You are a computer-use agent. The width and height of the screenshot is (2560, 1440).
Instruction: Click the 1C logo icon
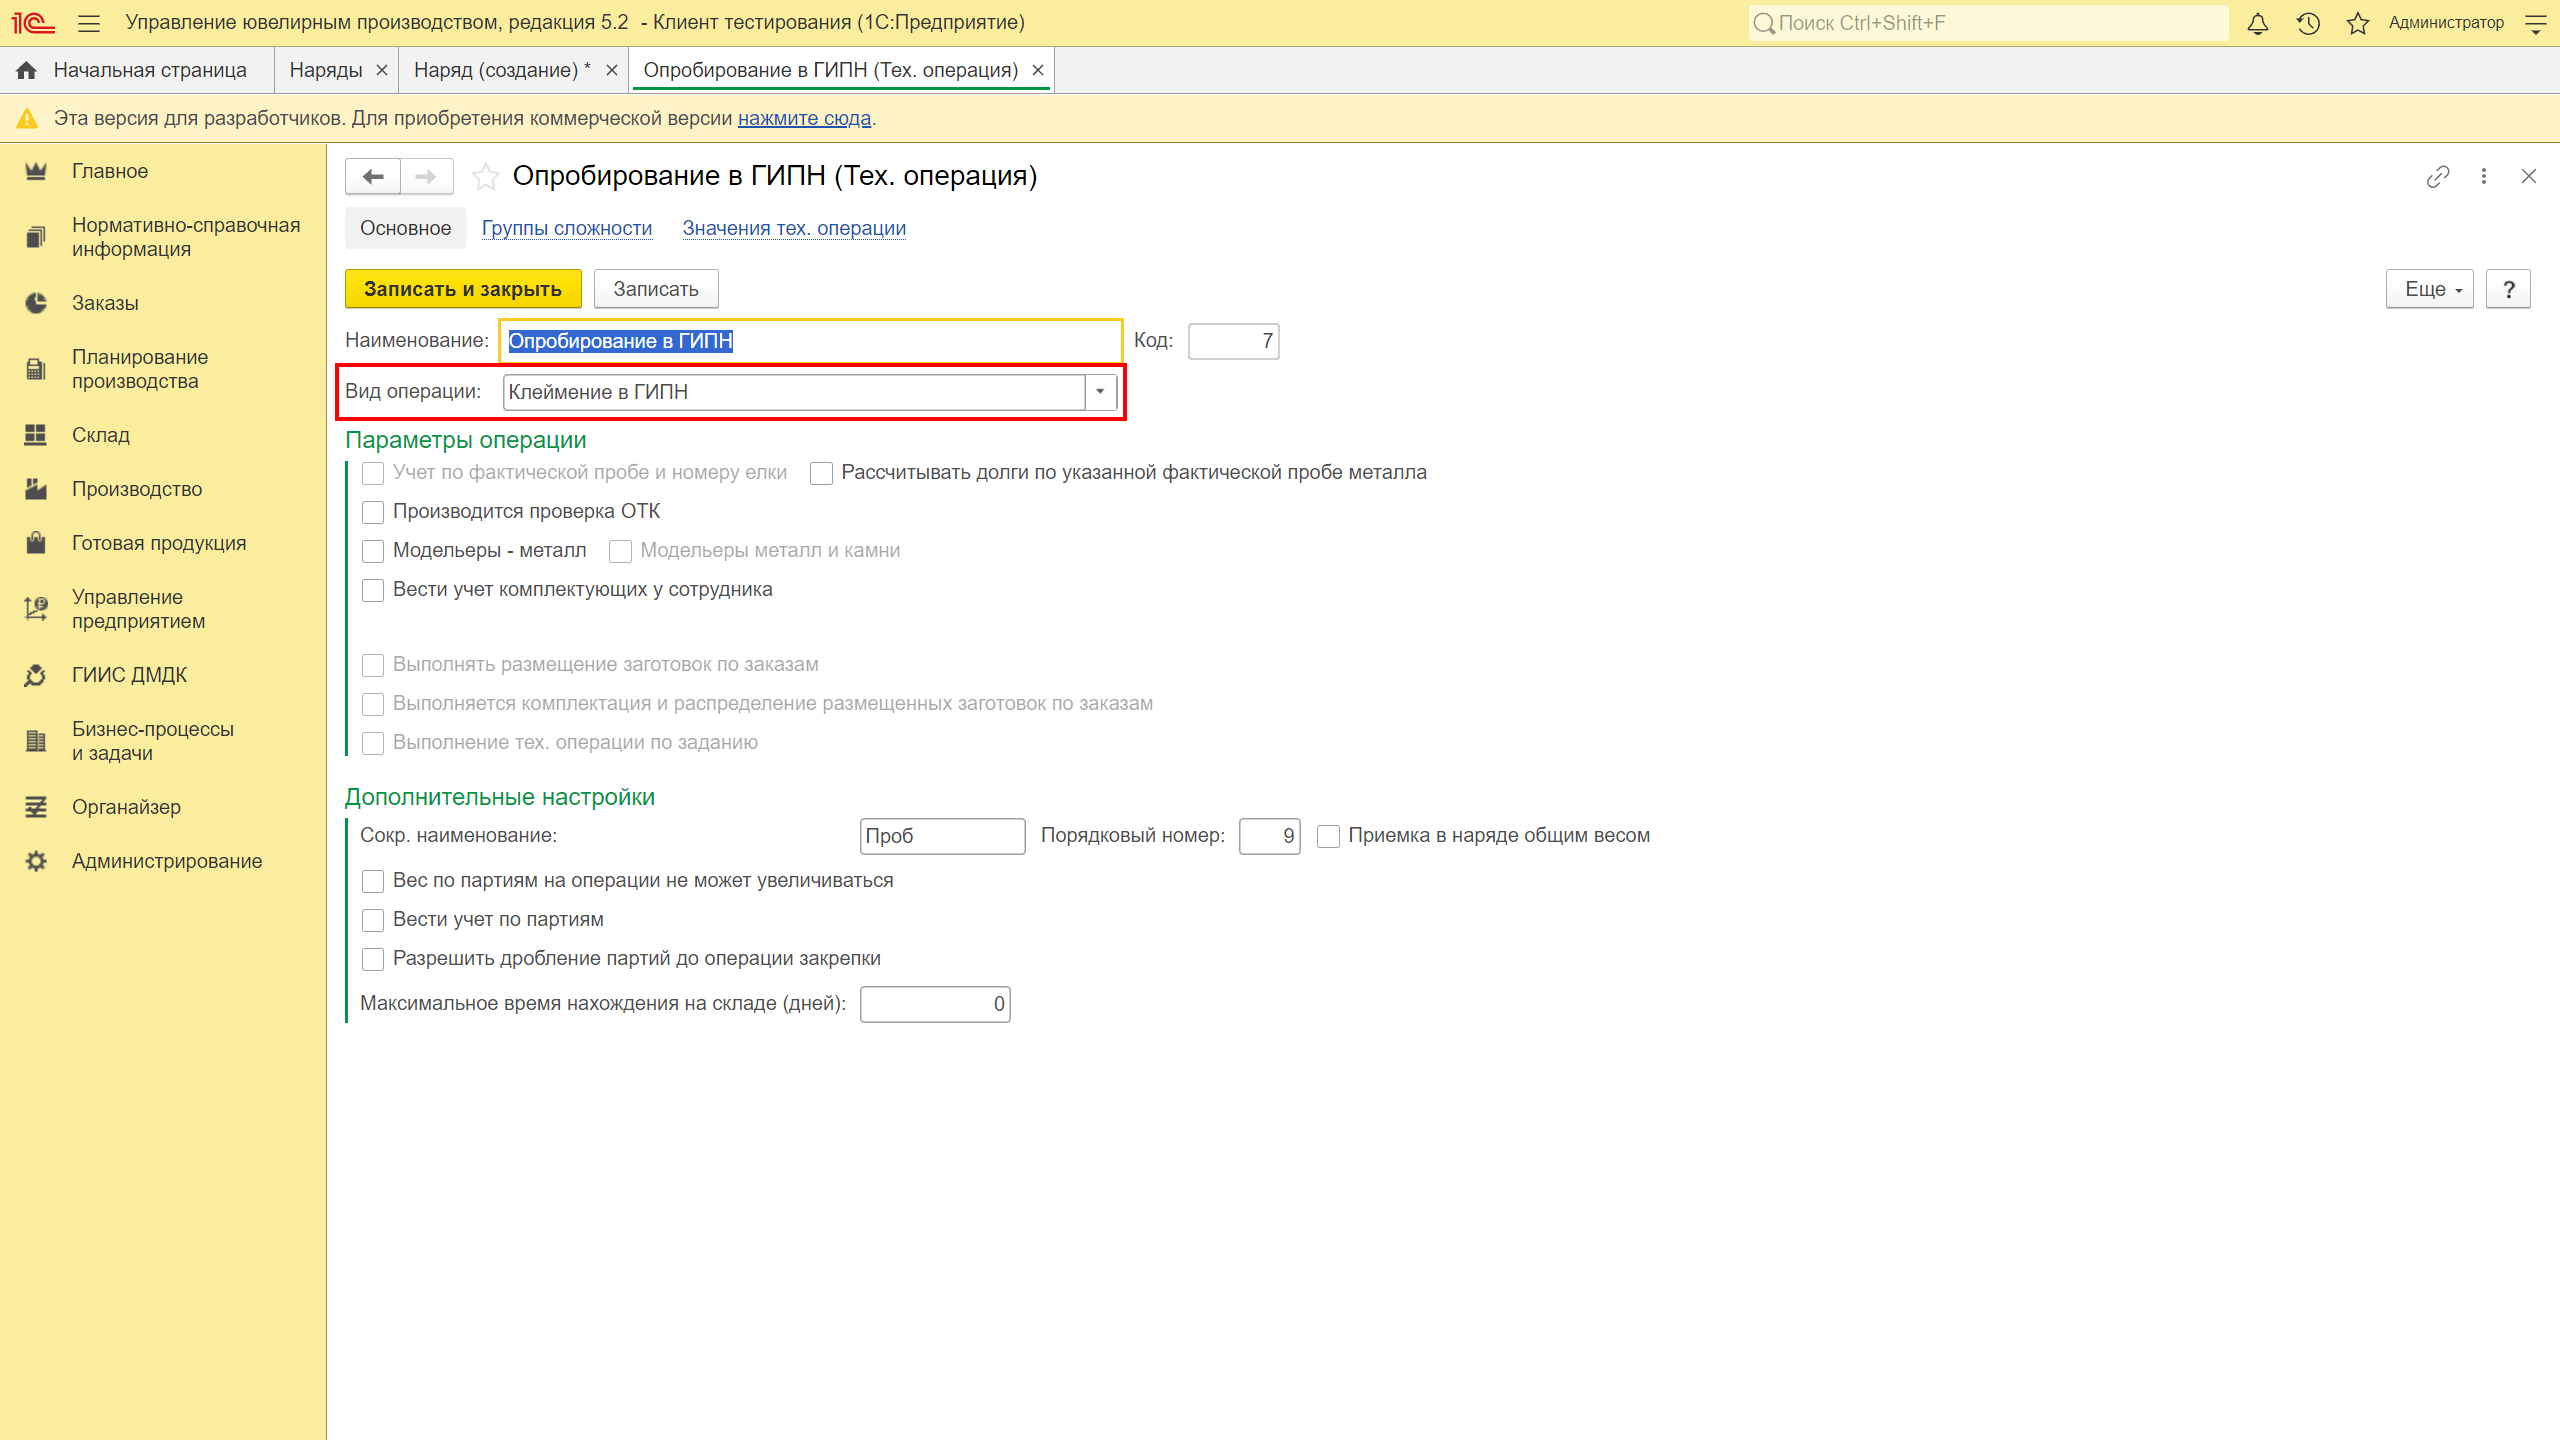[x=33, y=23]
